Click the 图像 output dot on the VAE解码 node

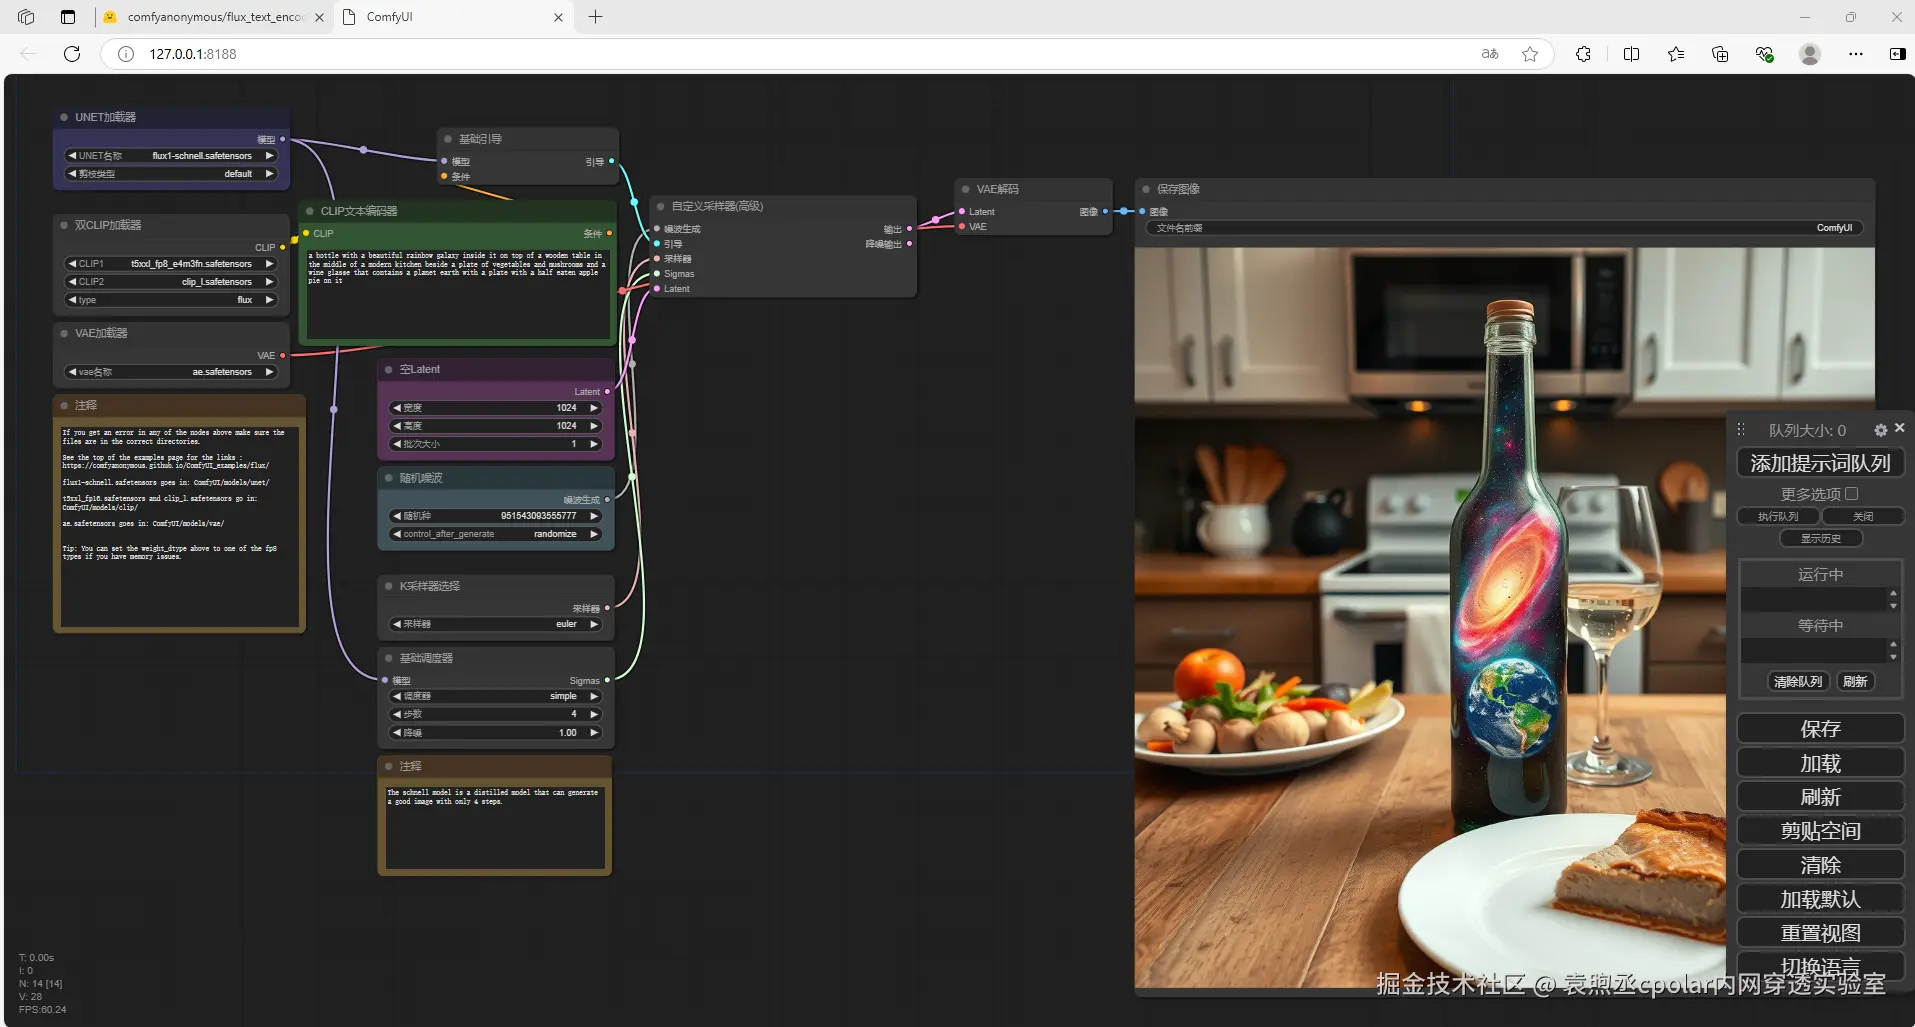click(1105, 211)
